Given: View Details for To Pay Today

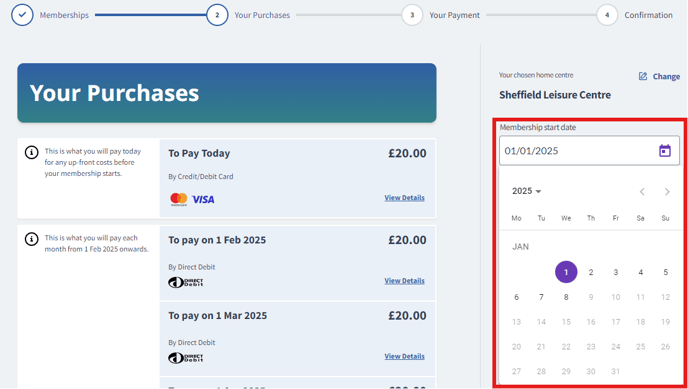Looking at the screenshot, I should click(x=405, y=198).
